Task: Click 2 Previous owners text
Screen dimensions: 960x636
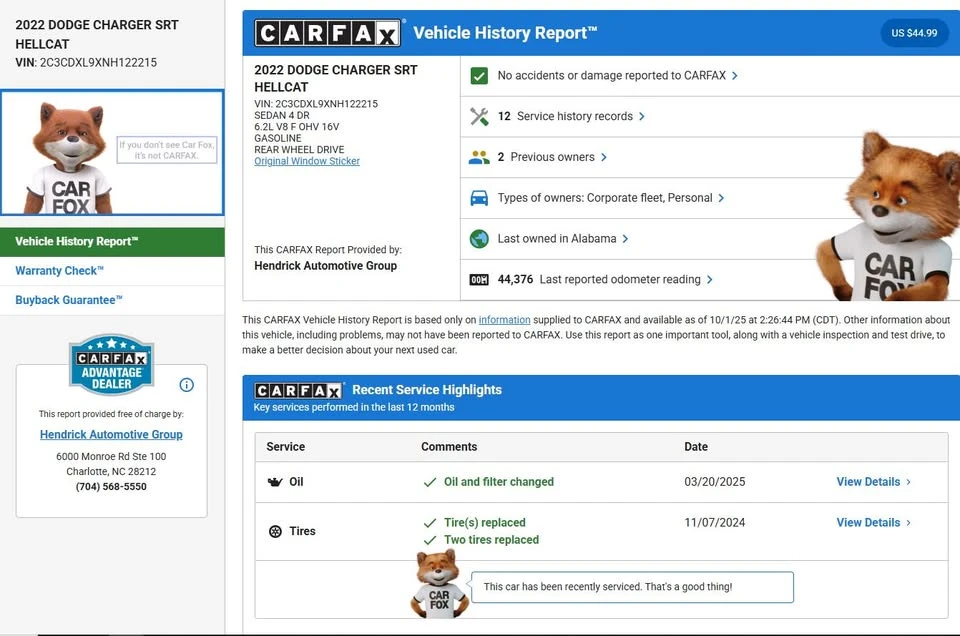Action: (x=546, y=157)
